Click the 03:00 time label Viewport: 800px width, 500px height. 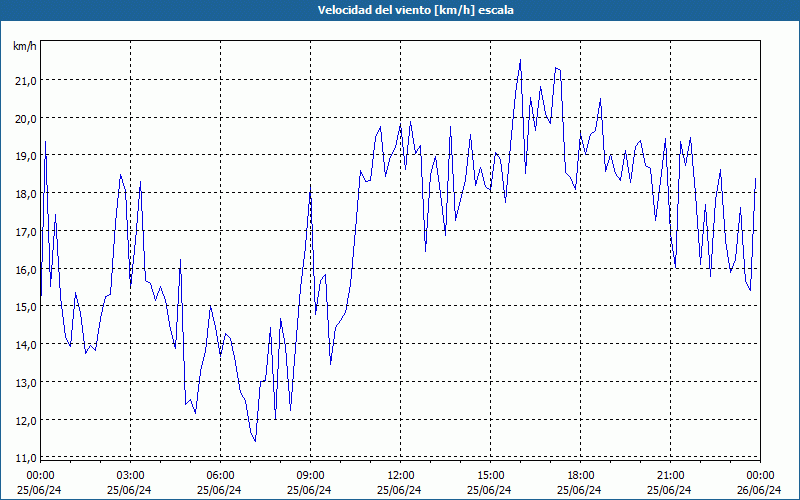pos(130,476)
